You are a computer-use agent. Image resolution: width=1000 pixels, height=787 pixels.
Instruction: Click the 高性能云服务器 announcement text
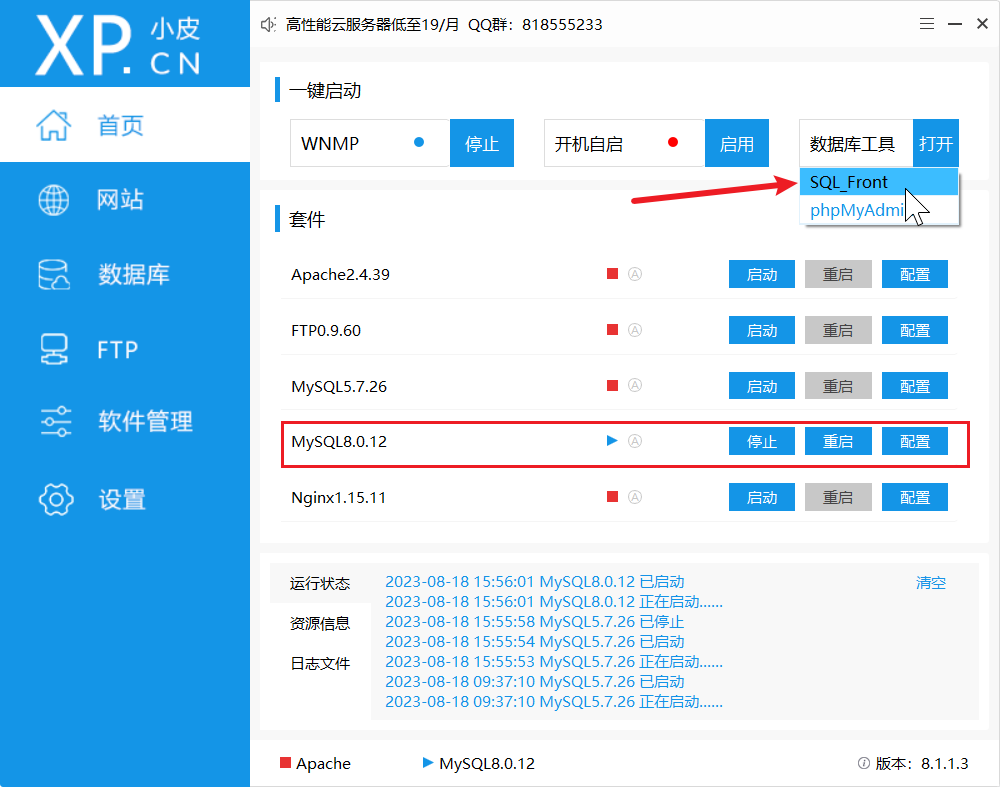coord(444,25)
